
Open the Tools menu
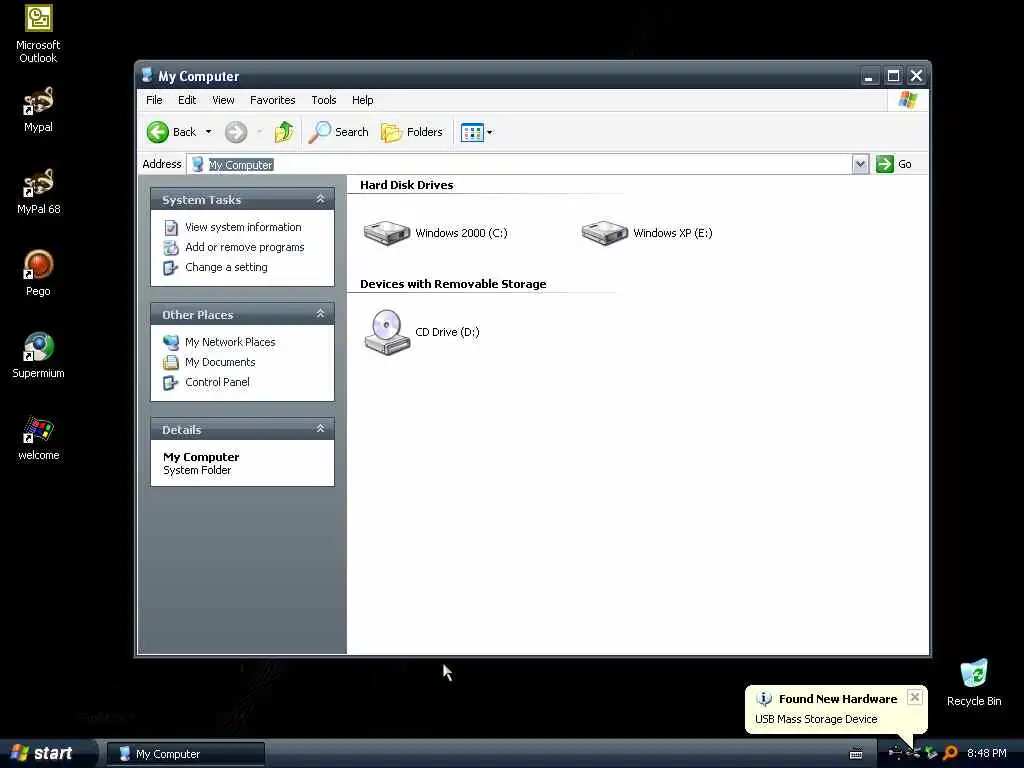tap(323, 100)
